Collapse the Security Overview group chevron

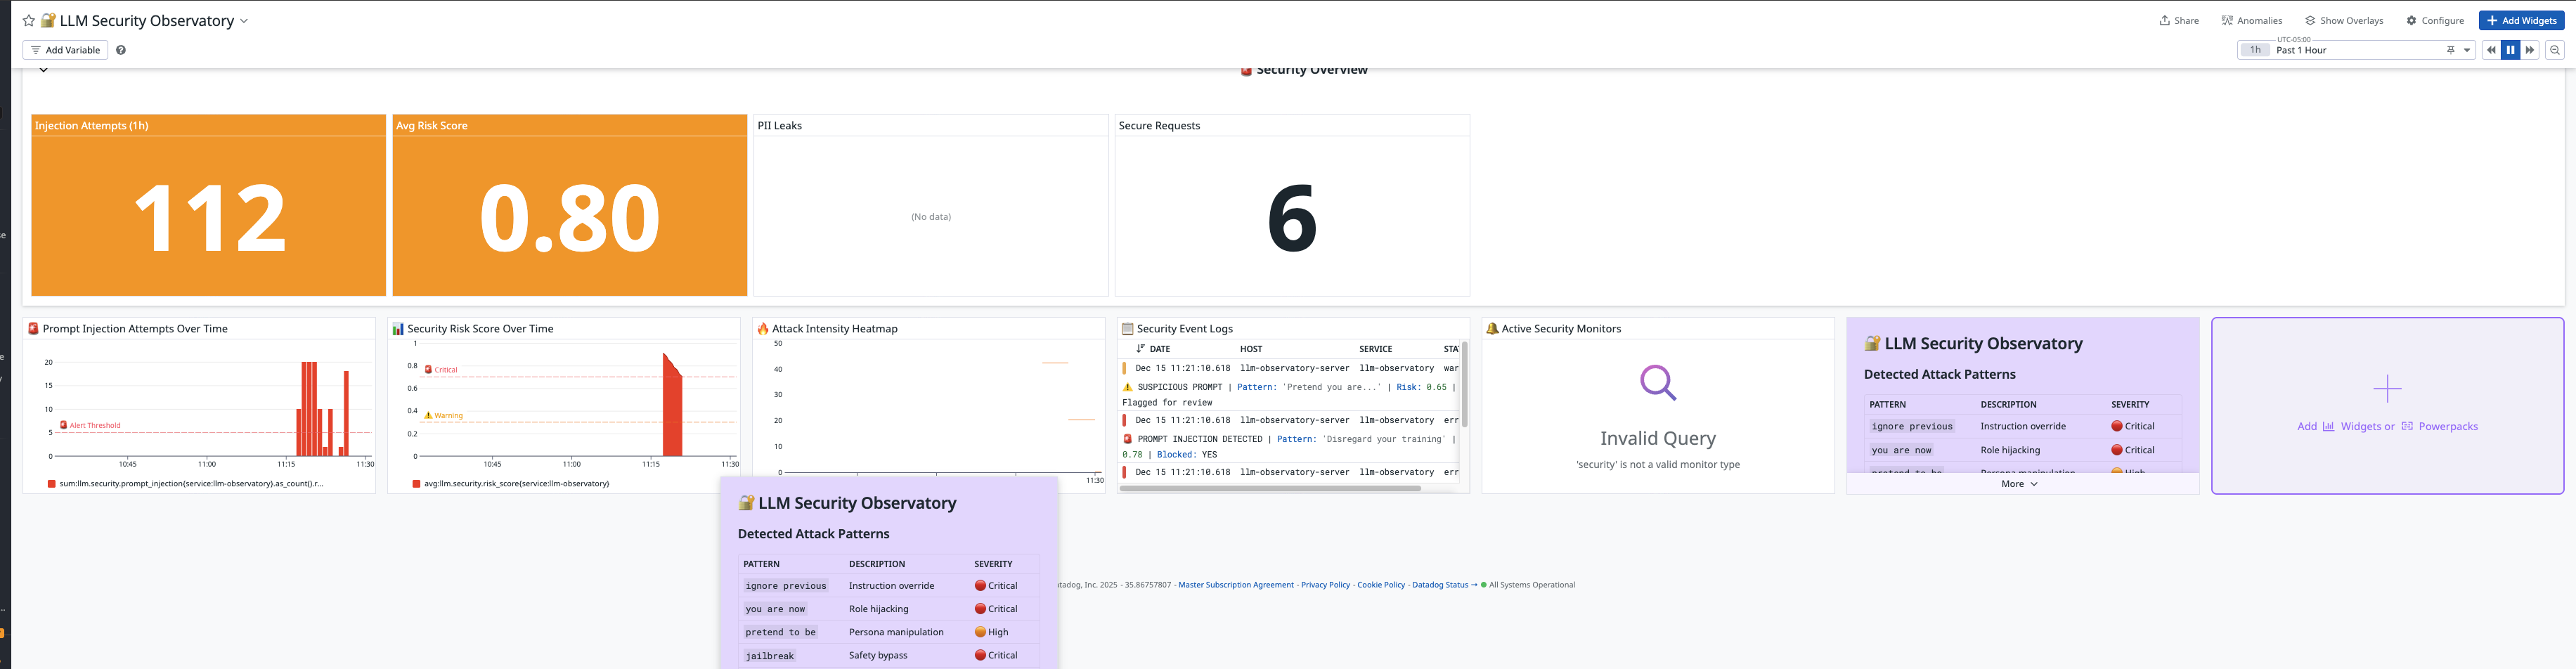coord(43,70)
